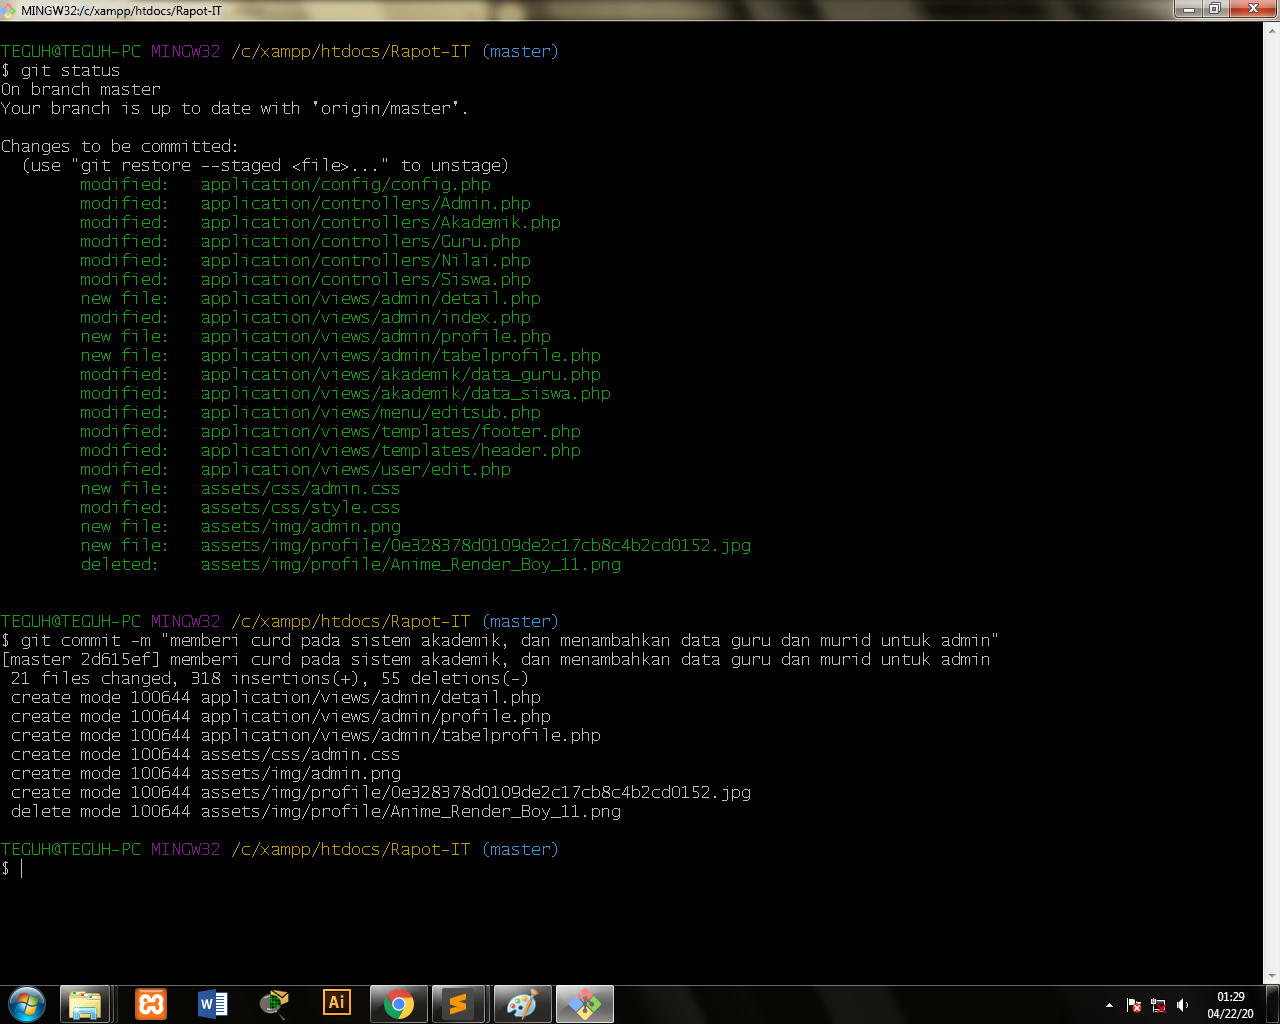
Task: Click the Show desktop button
Action: click(x=1272, y=1005)
